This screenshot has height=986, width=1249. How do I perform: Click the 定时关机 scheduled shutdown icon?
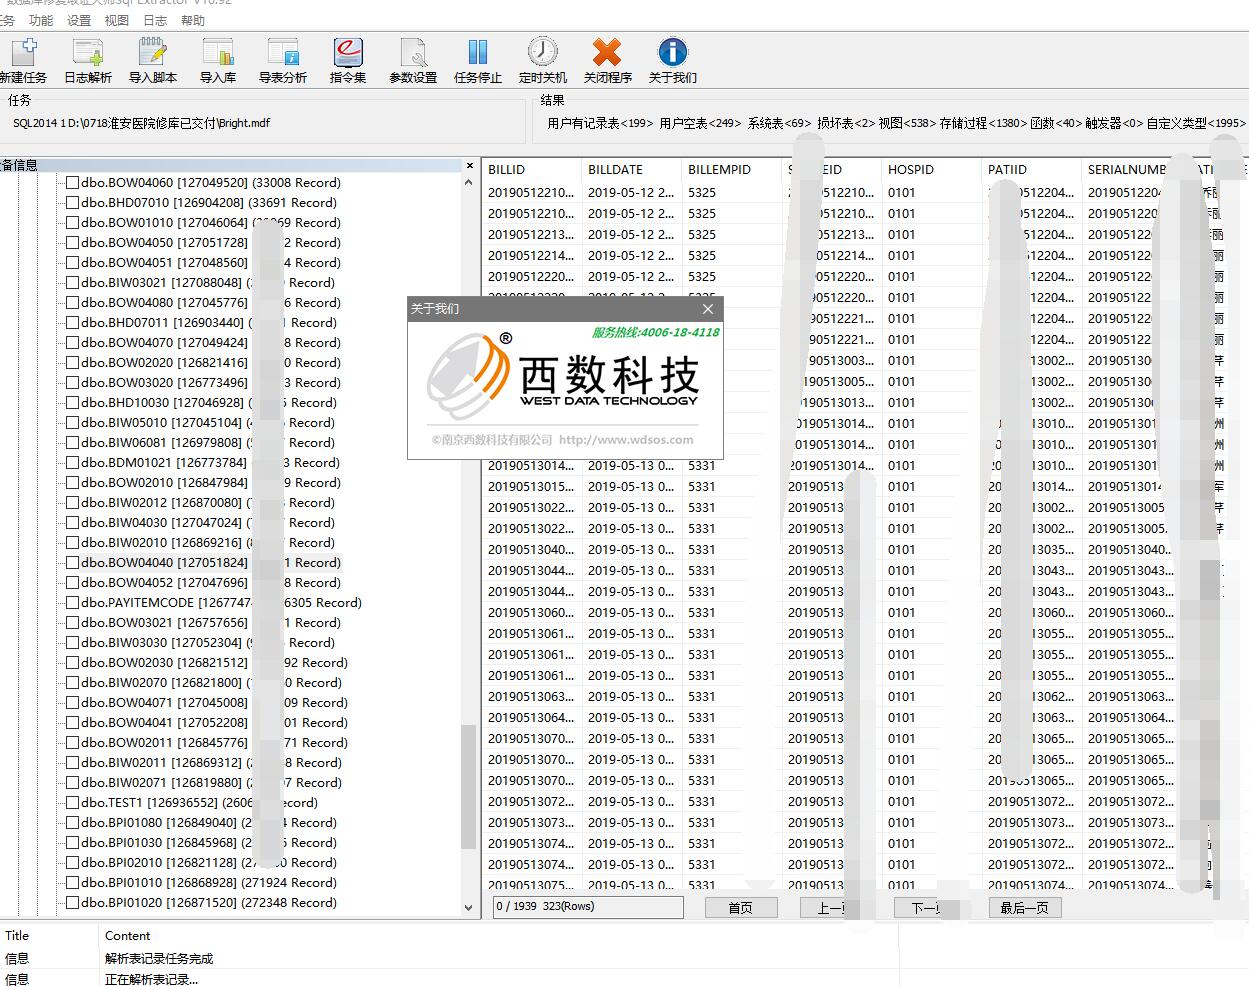click(x=543, y=60)
